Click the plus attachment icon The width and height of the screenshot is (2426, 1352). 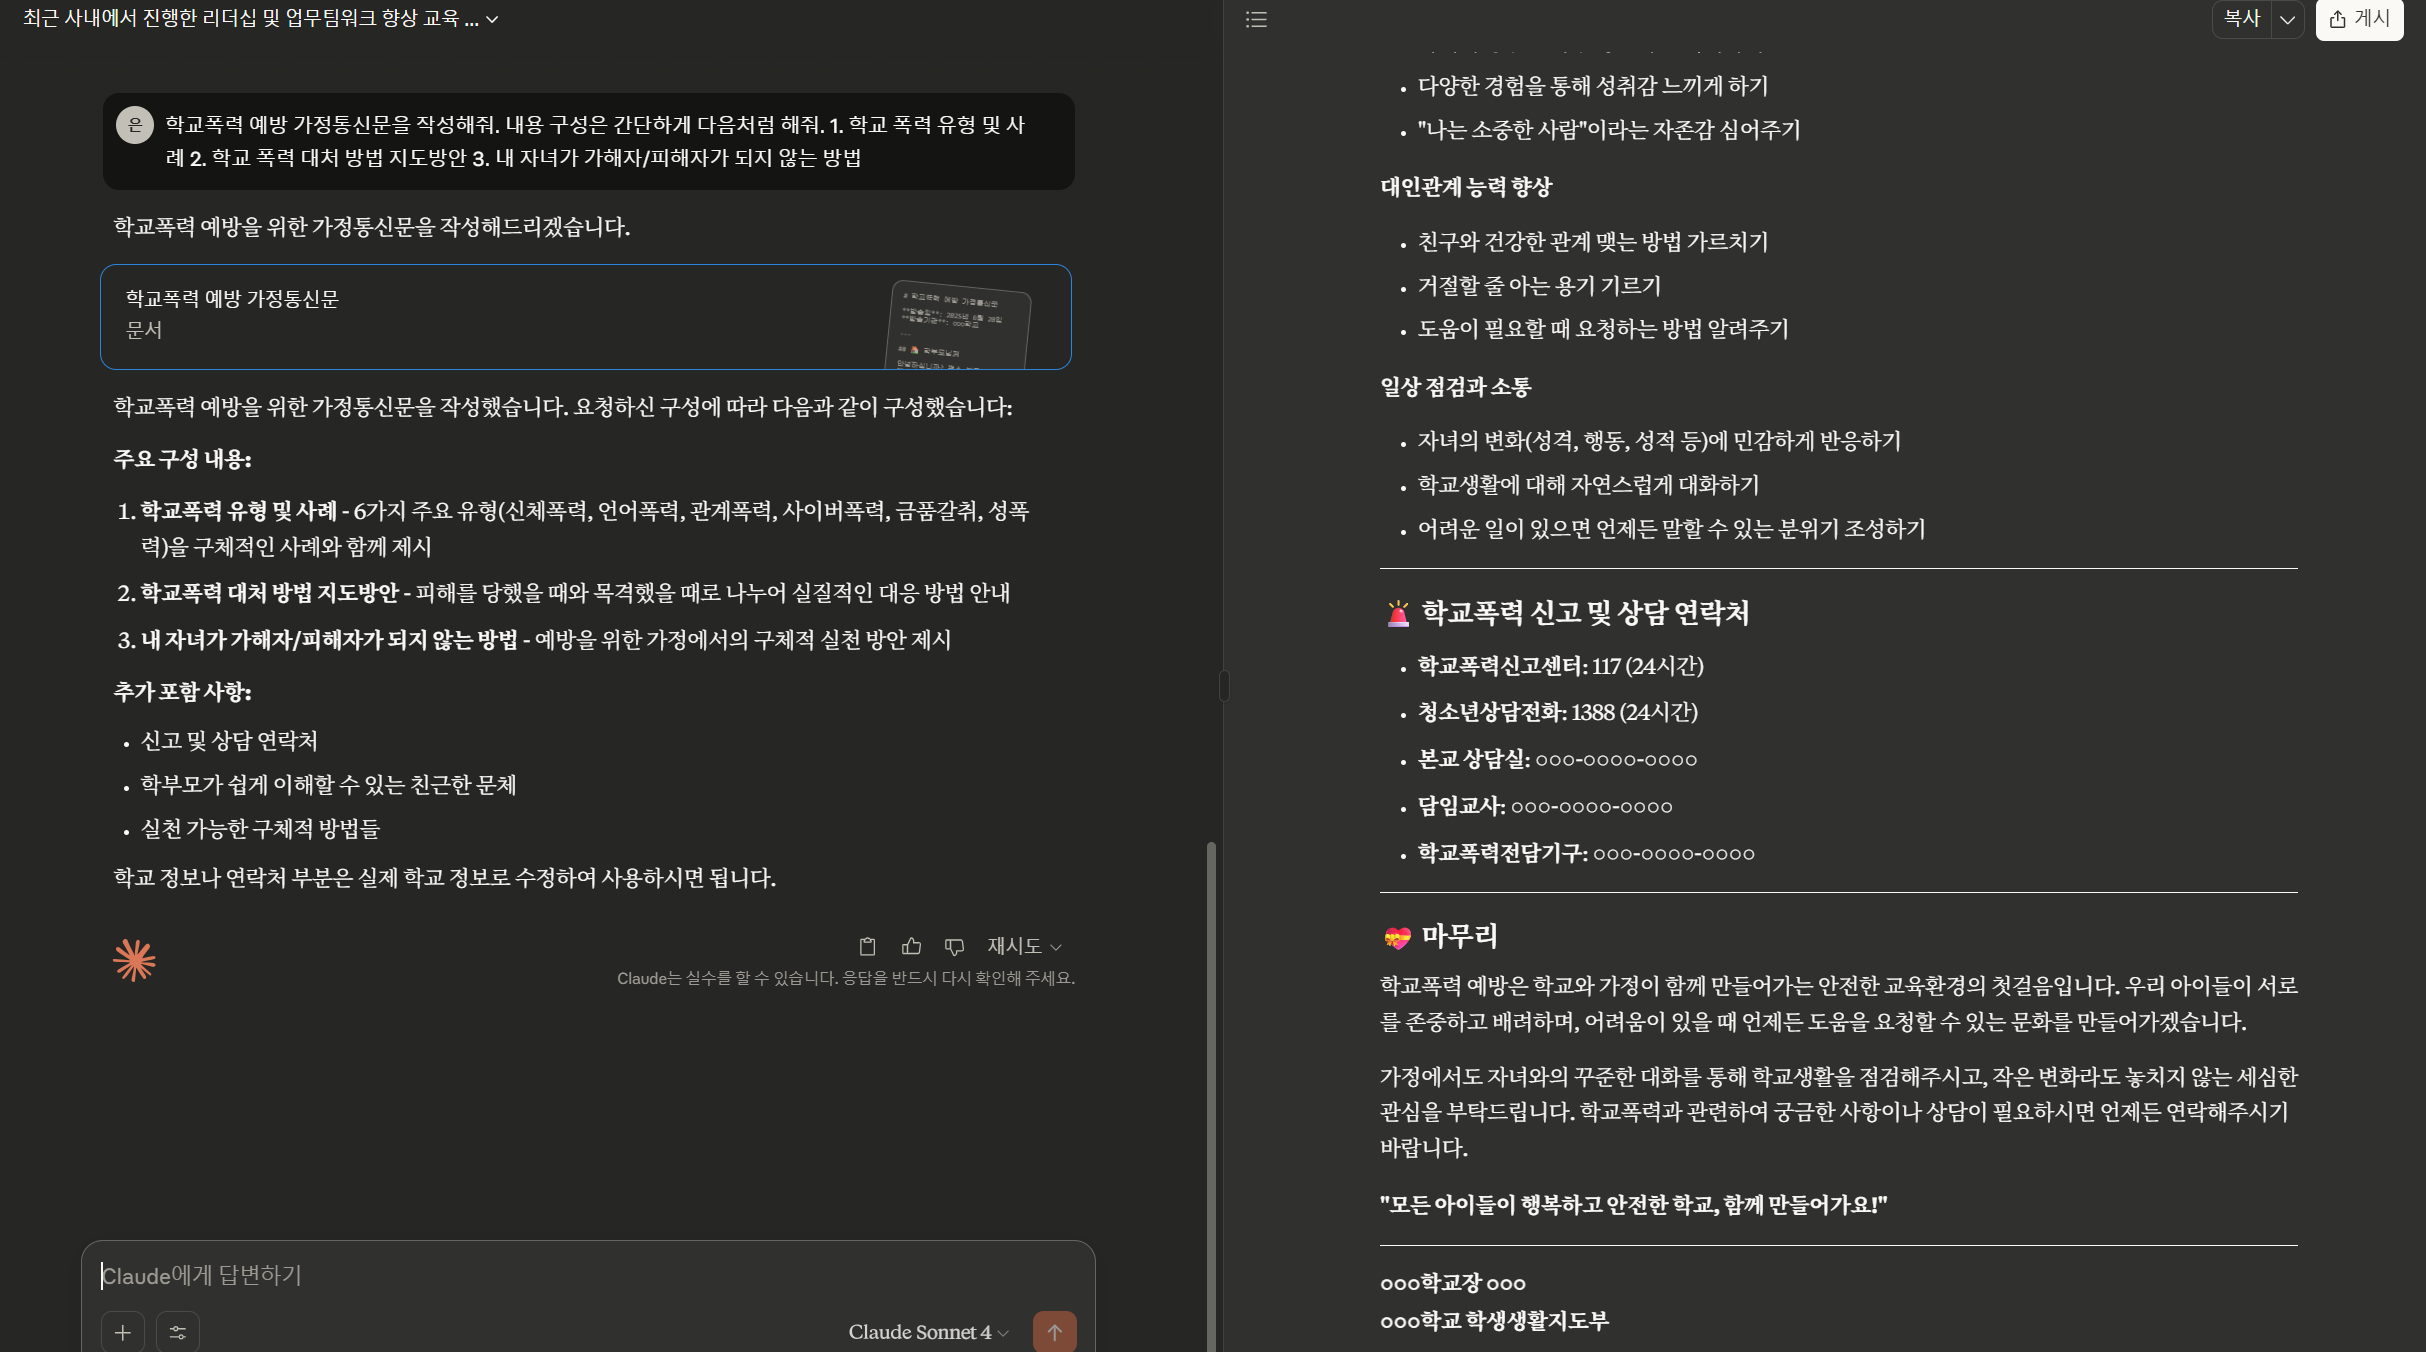click(x=123, y=1332)
